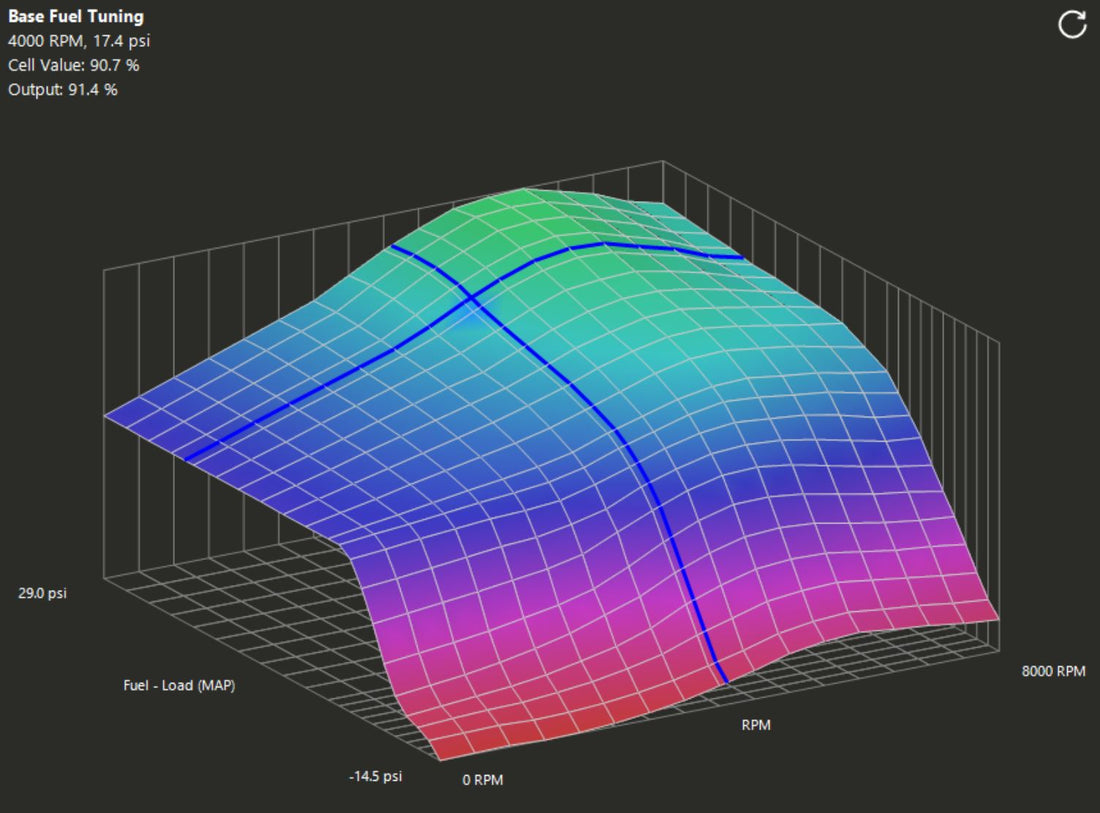Screen dimensions: 1100x813
Task: Select the Cell Value 90.7 % text
Action: [73, 65]
